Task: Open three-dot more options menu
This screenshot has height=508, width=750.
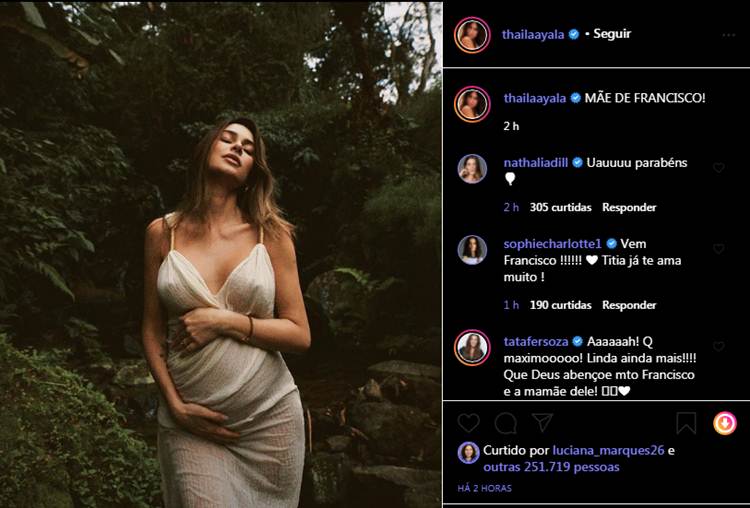Action: [x=728, y=35]
